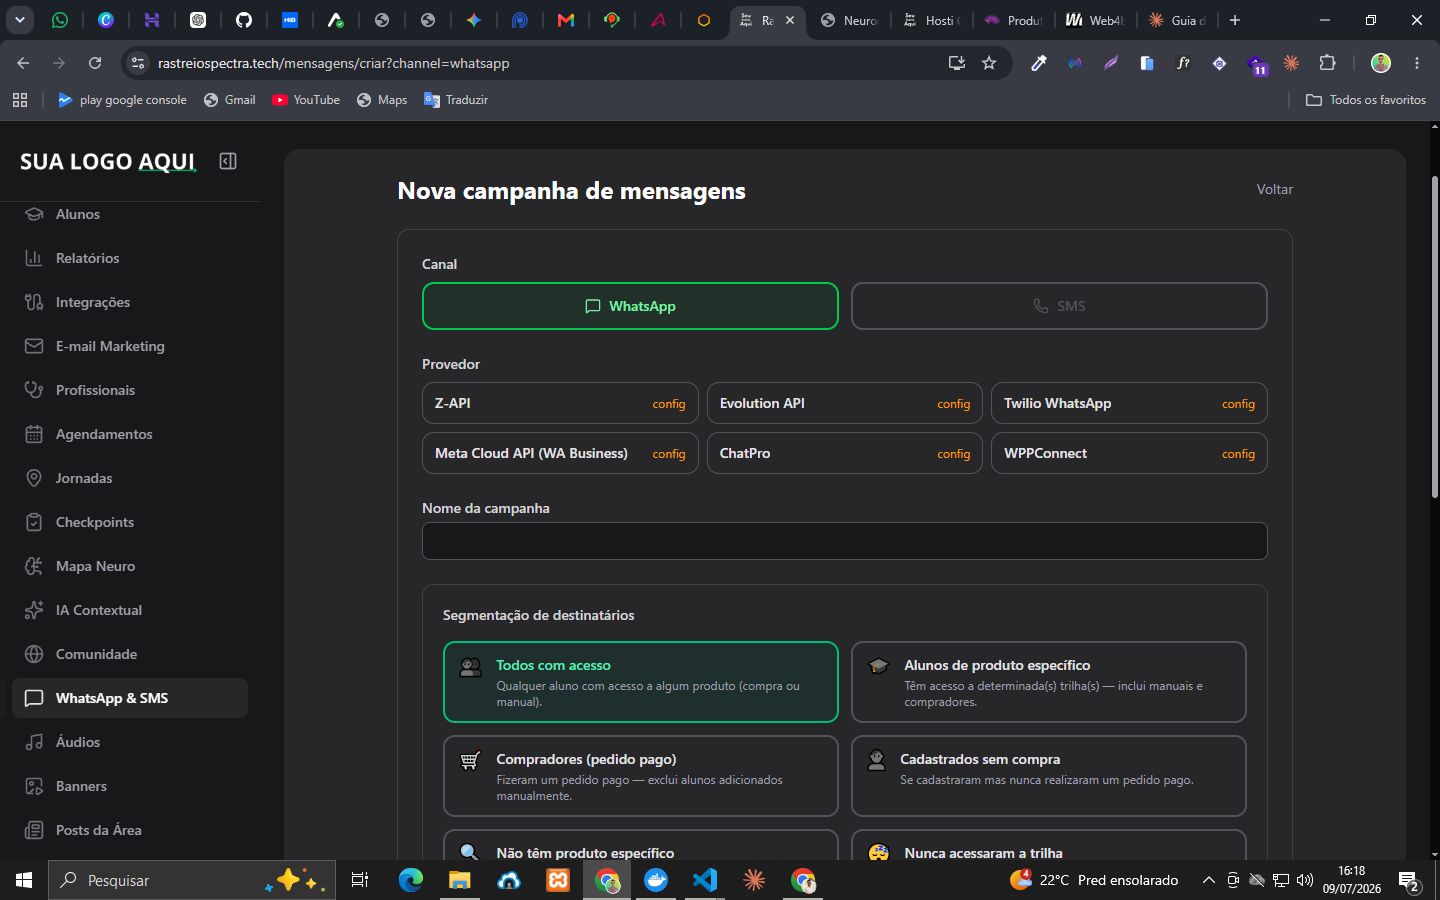Click Comunidade globe icon
1440x900 pixels.
pos(34,654)
